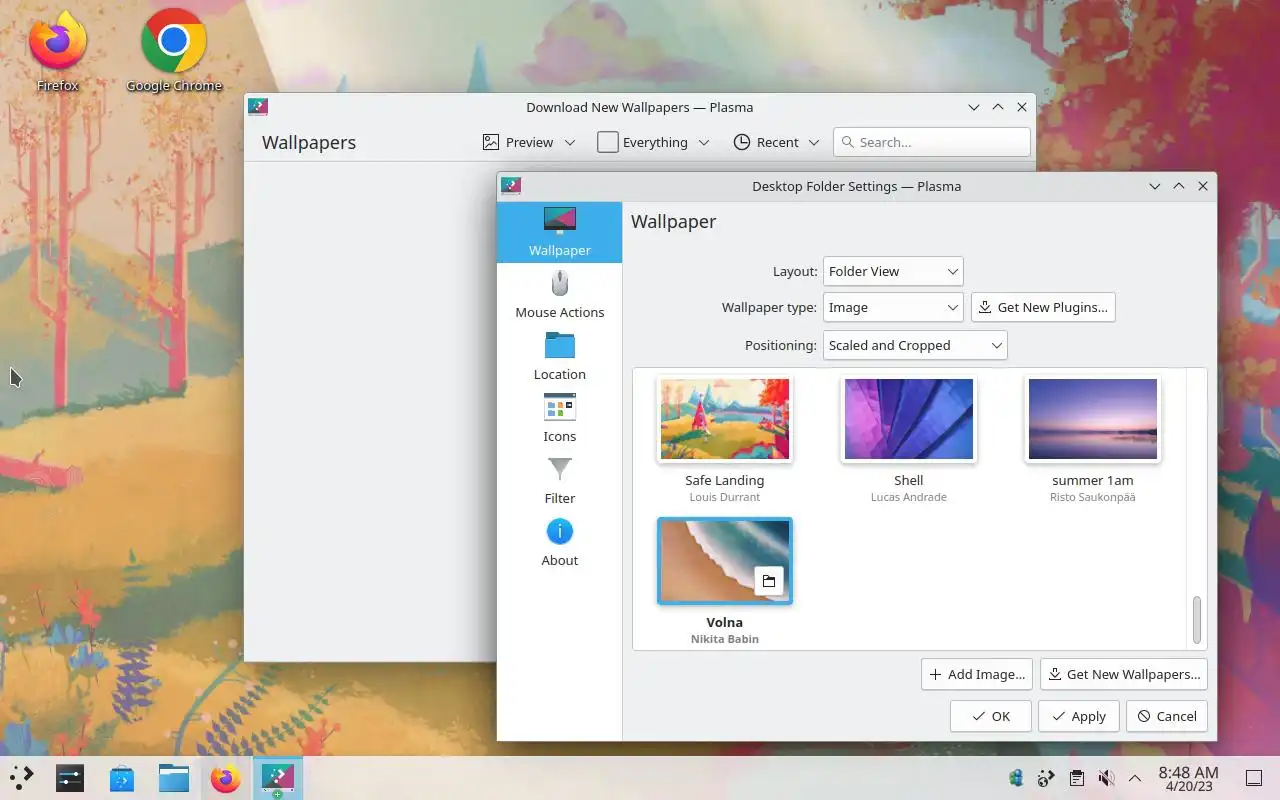
Task: Open the About page in the sidebar
Action: (x=559, y=543)
